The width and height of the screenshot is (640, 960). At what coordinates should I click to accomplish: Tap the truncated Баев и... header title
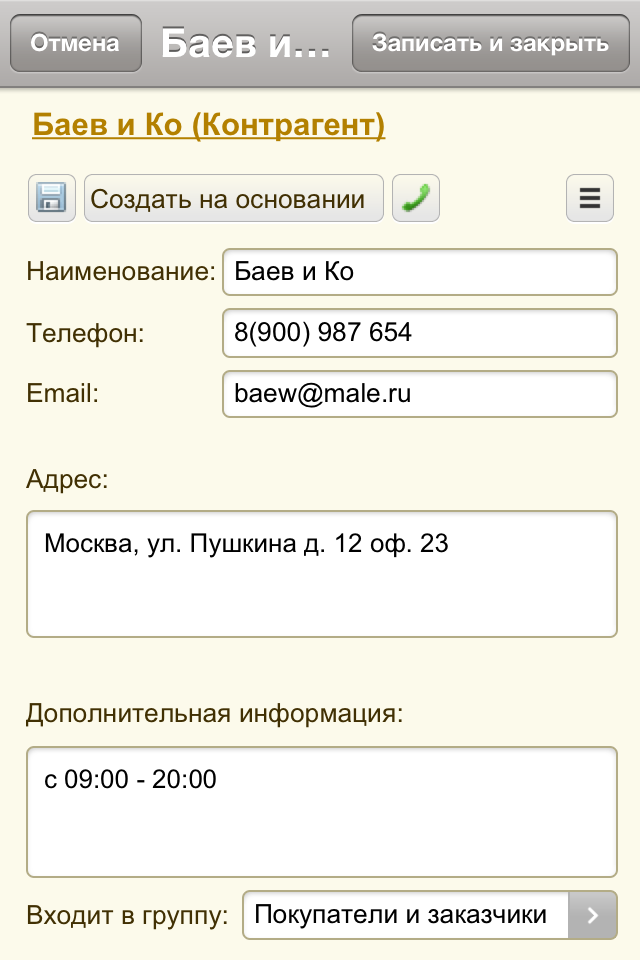click(x=246, y=43)
